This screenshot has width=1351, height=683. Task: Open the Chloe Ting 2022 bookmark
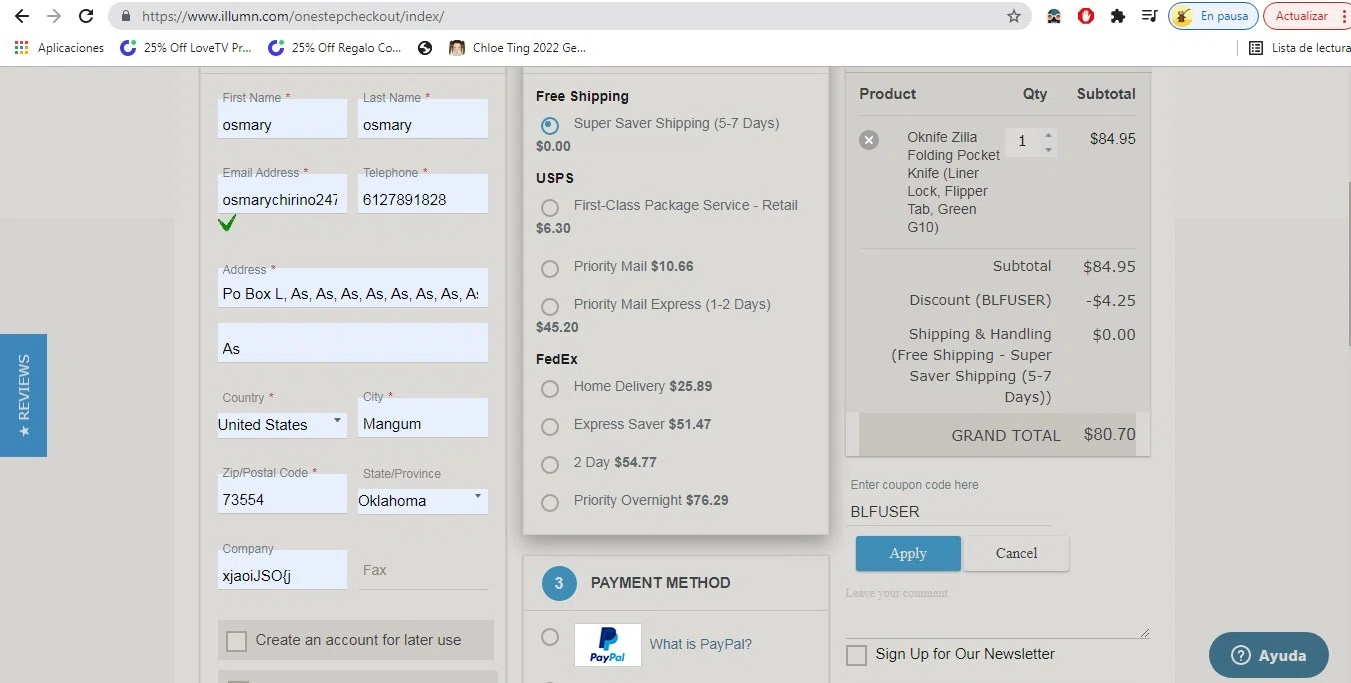518,47
